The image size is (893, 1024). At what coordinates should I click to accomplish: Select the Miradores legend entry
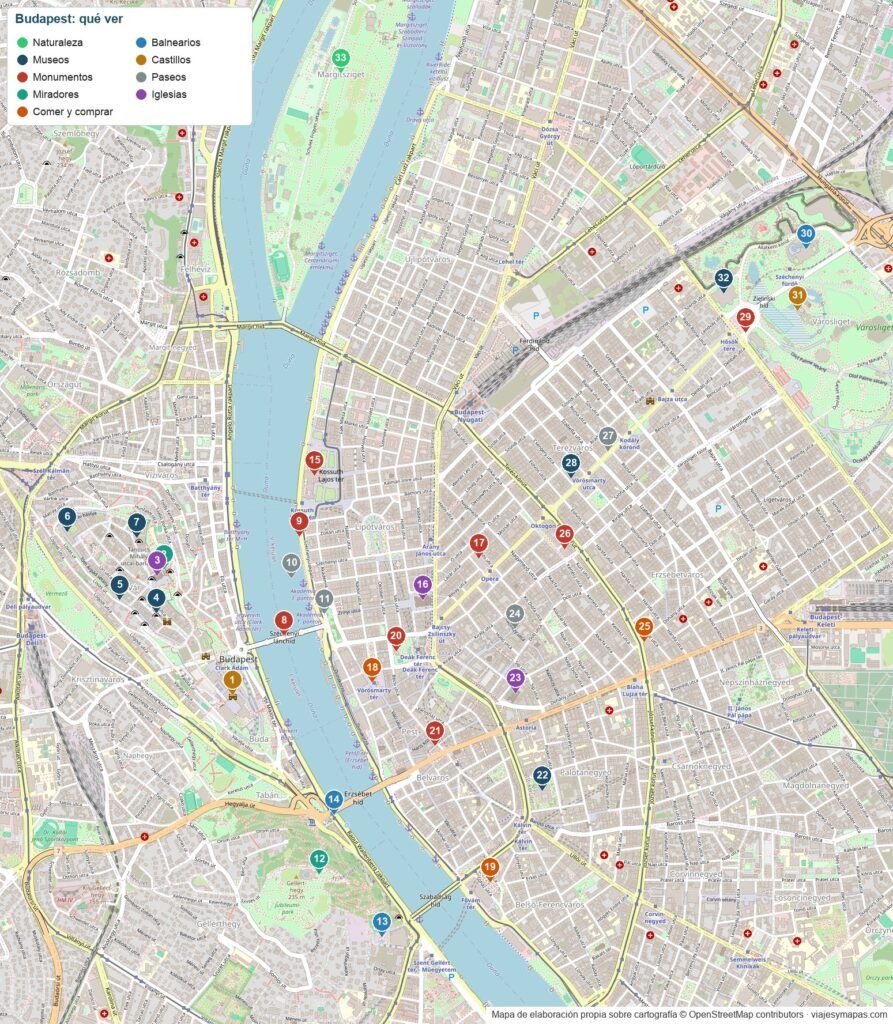(48, 94)
